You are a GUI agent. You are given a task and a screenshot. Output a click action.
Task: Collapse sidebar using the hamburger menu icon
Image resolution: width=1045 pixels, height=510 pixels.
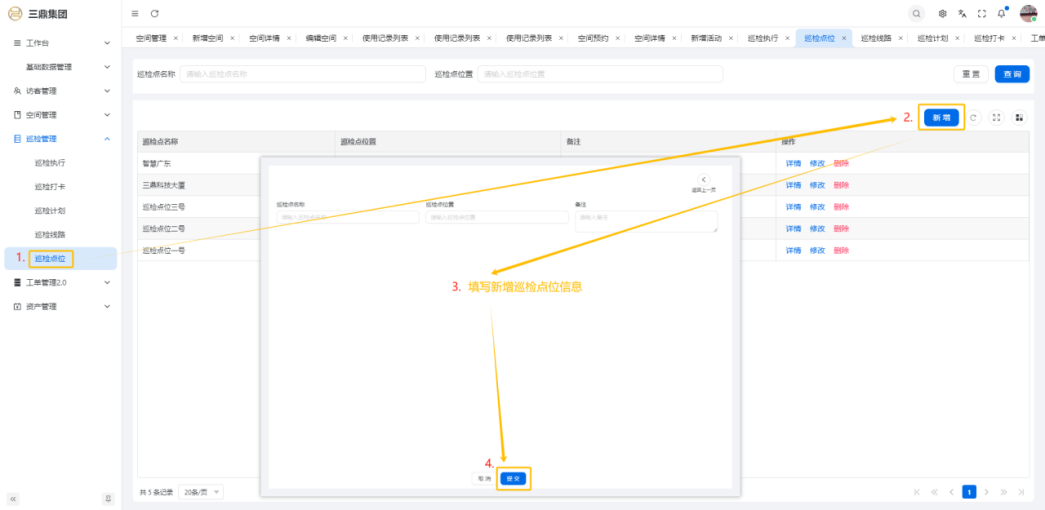(x=135, y=13)
